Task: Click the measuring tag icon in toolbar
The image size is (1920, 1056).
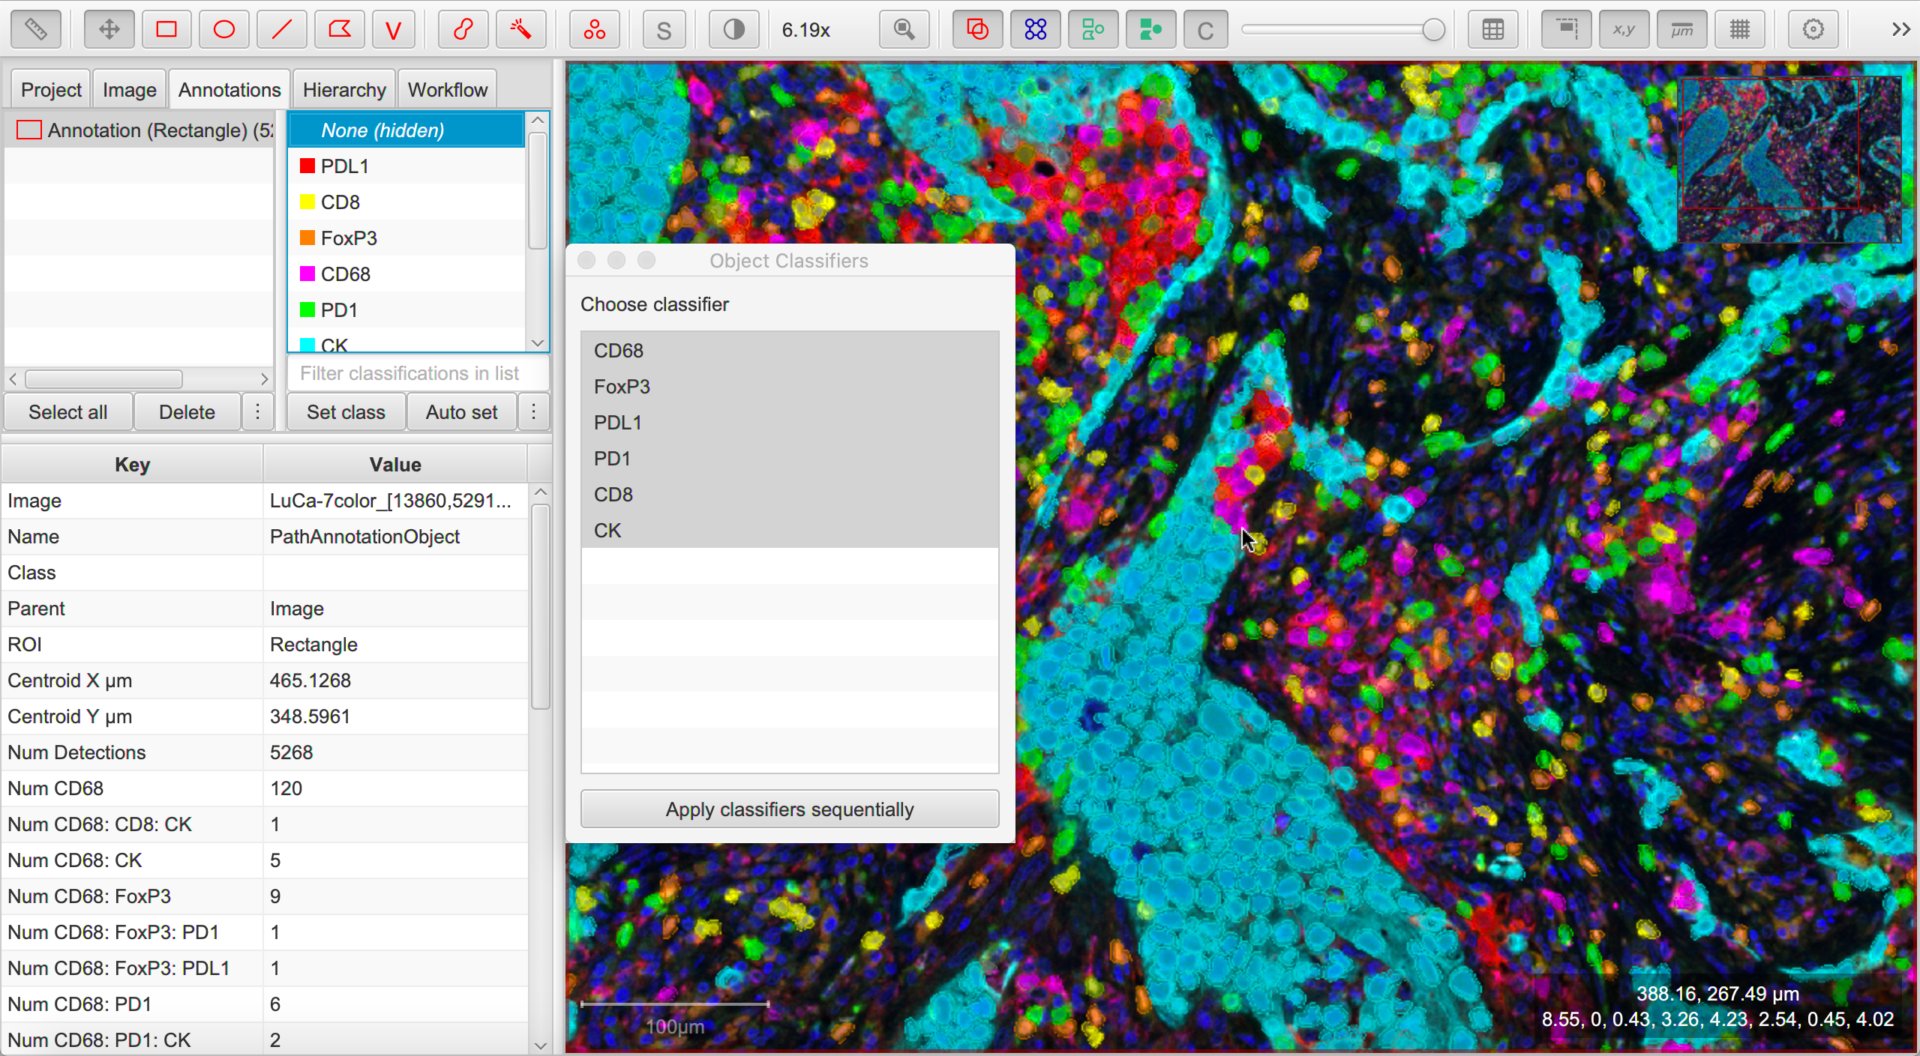Action: point(35,30)
